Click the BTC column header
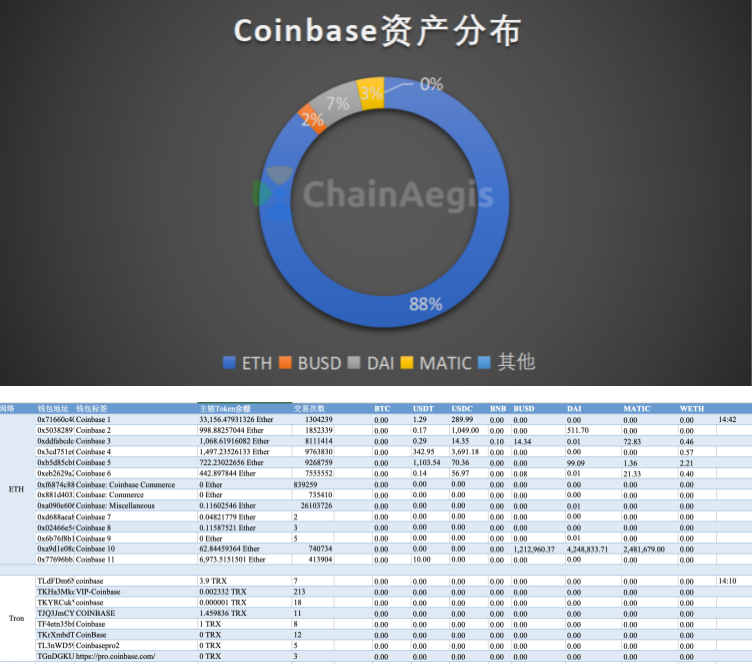The height and width of the screenshot is (666, 754). click(x=382, y=409)
